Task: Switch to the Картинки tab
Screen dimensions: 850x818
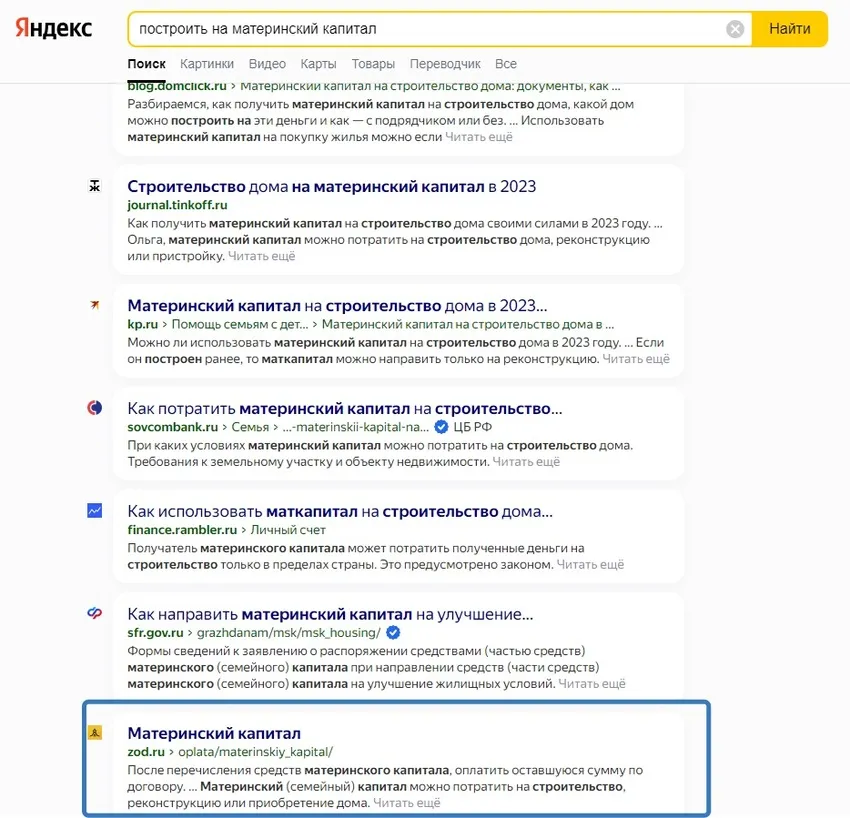Action: pyautogui.click(x=207, y=62)
